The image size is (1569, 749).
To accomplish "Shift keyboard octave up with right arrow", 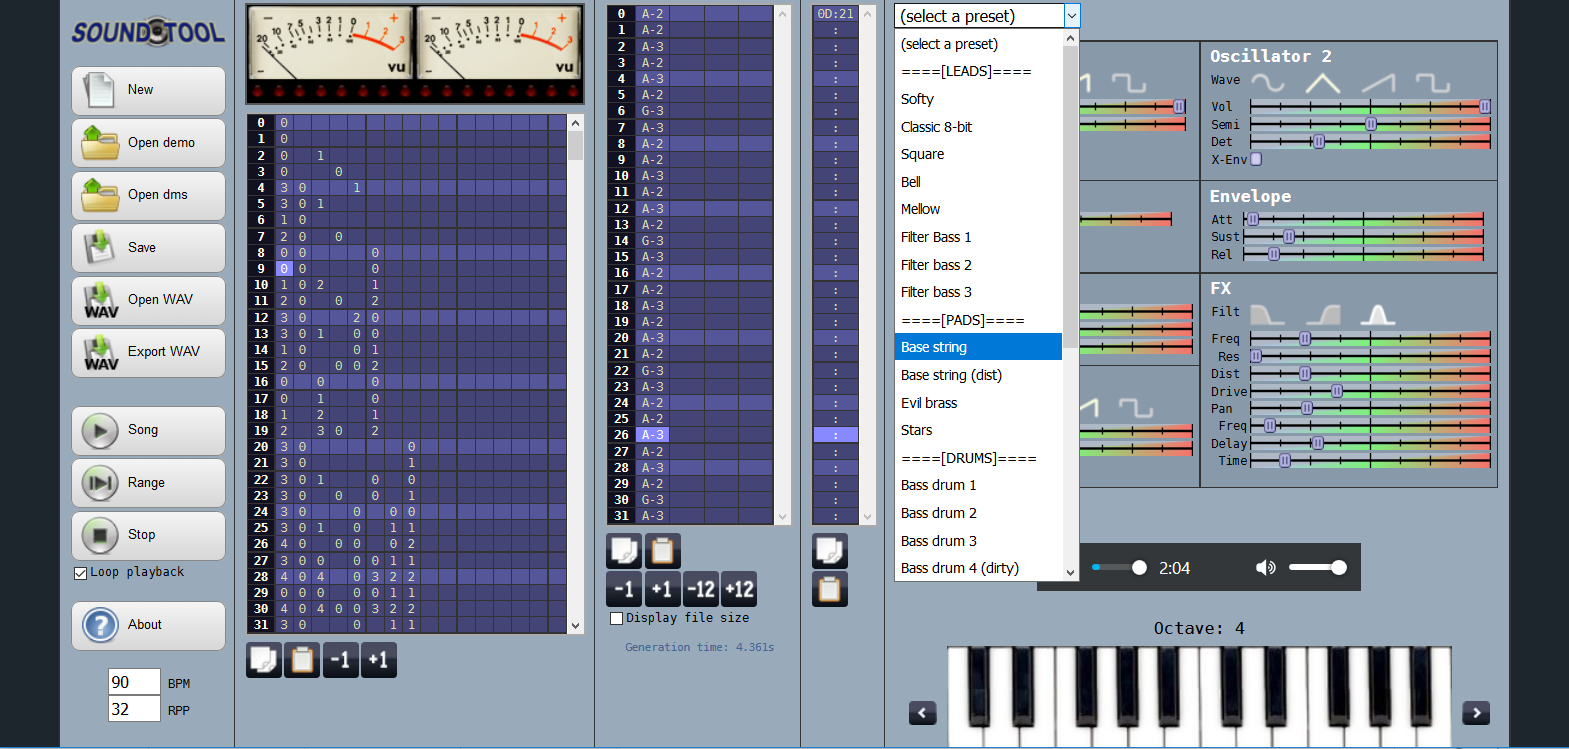I will (1476, 713).
